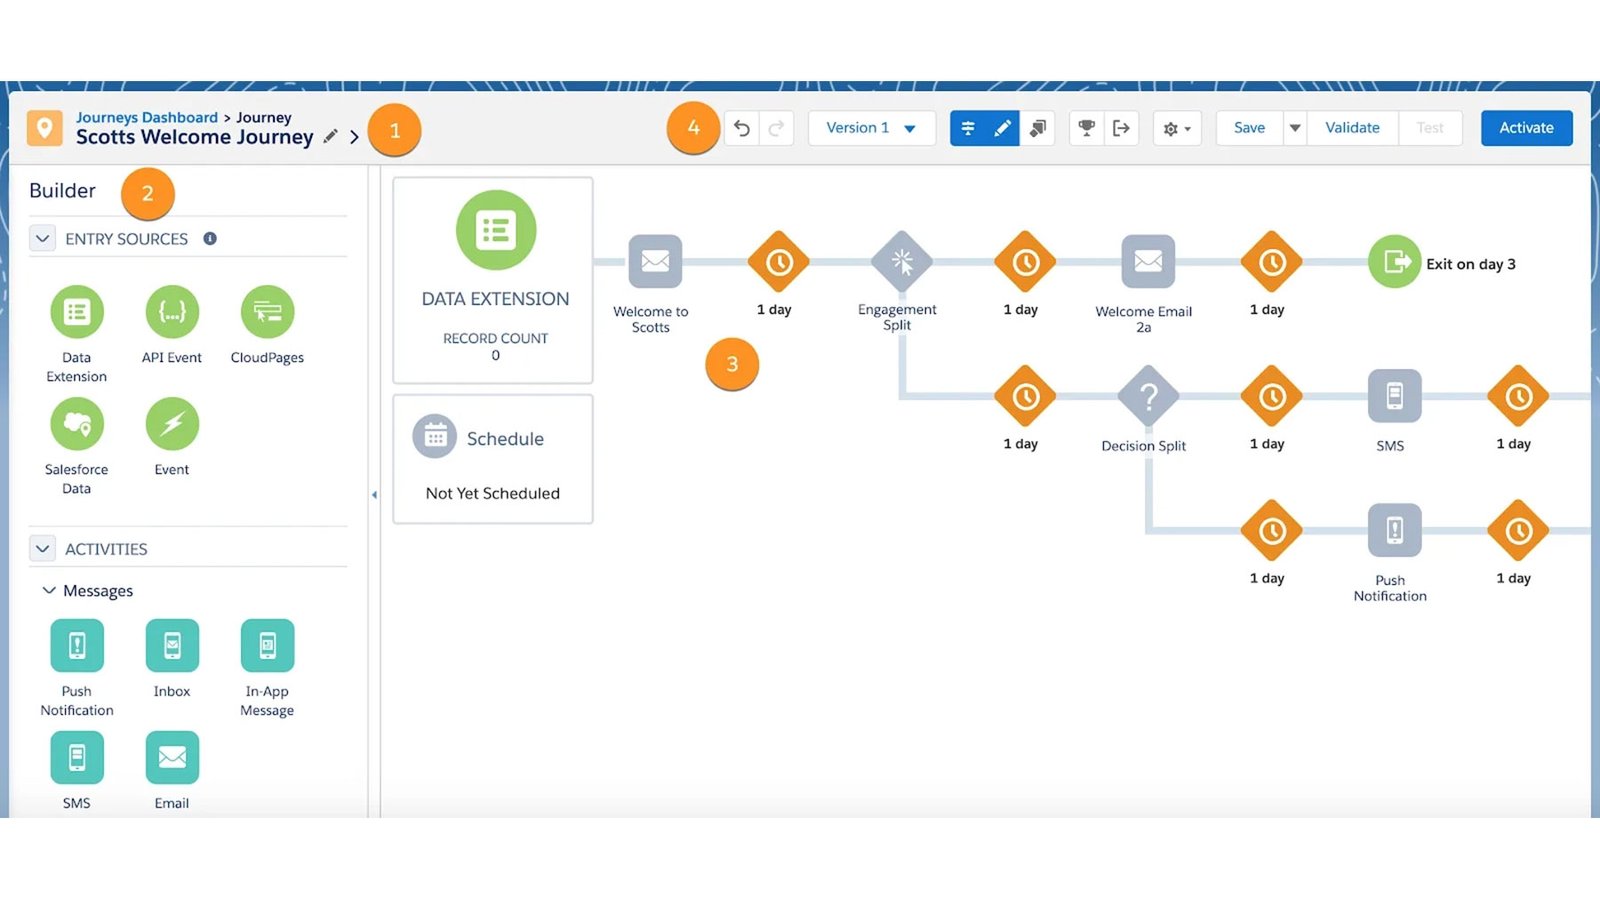Click the redo arrow in toolbar

tap(776, 128)
